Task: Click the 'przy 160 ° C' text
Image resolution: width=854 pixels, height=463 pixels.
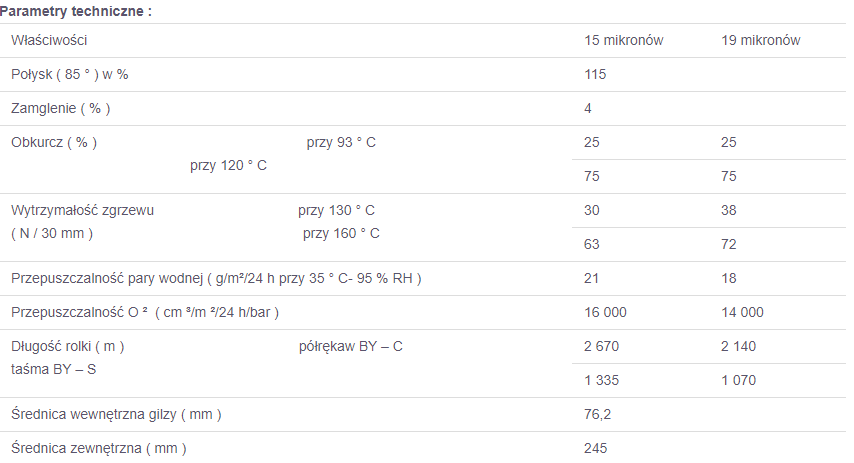Action: point(341,234)
